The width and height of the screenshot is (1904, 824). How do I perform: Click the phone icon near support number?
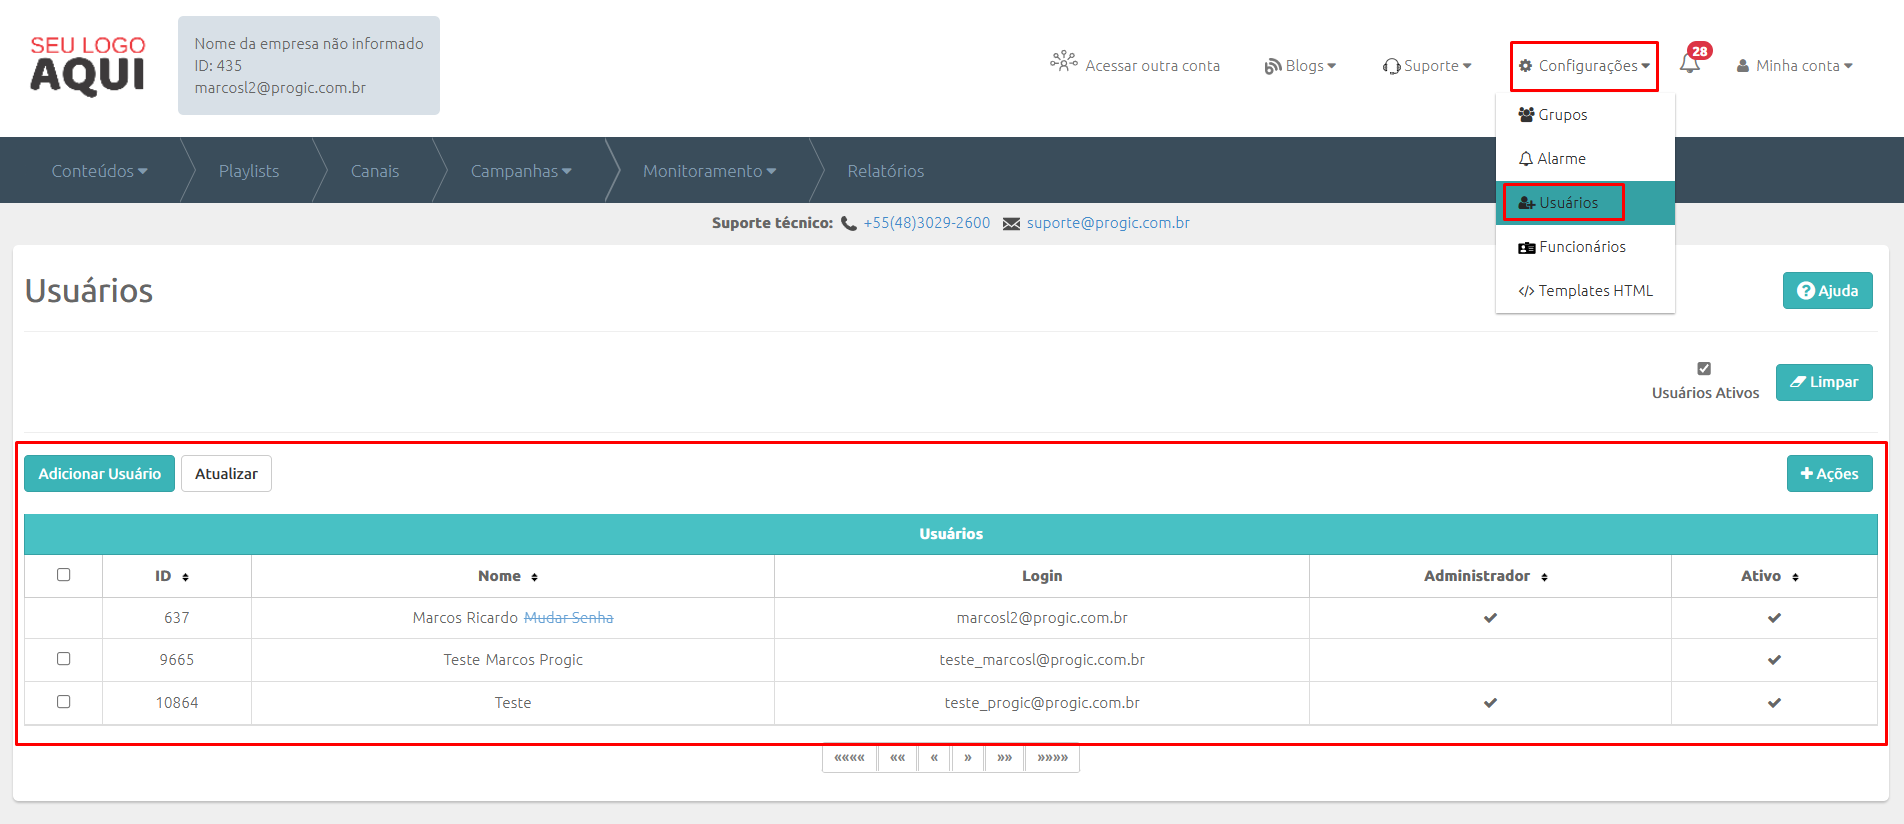(x=849, y=224)
